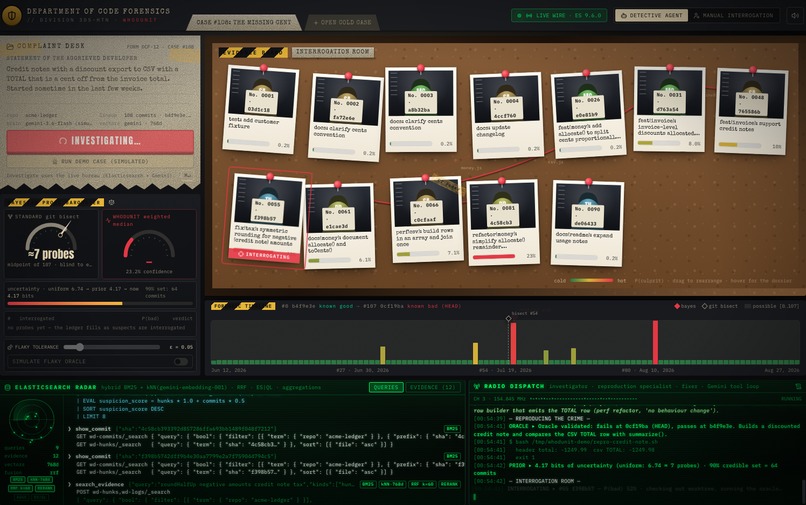Click the Flaky Tolerance icon
This screenshot has width=806, height=505.
[10, 347]
